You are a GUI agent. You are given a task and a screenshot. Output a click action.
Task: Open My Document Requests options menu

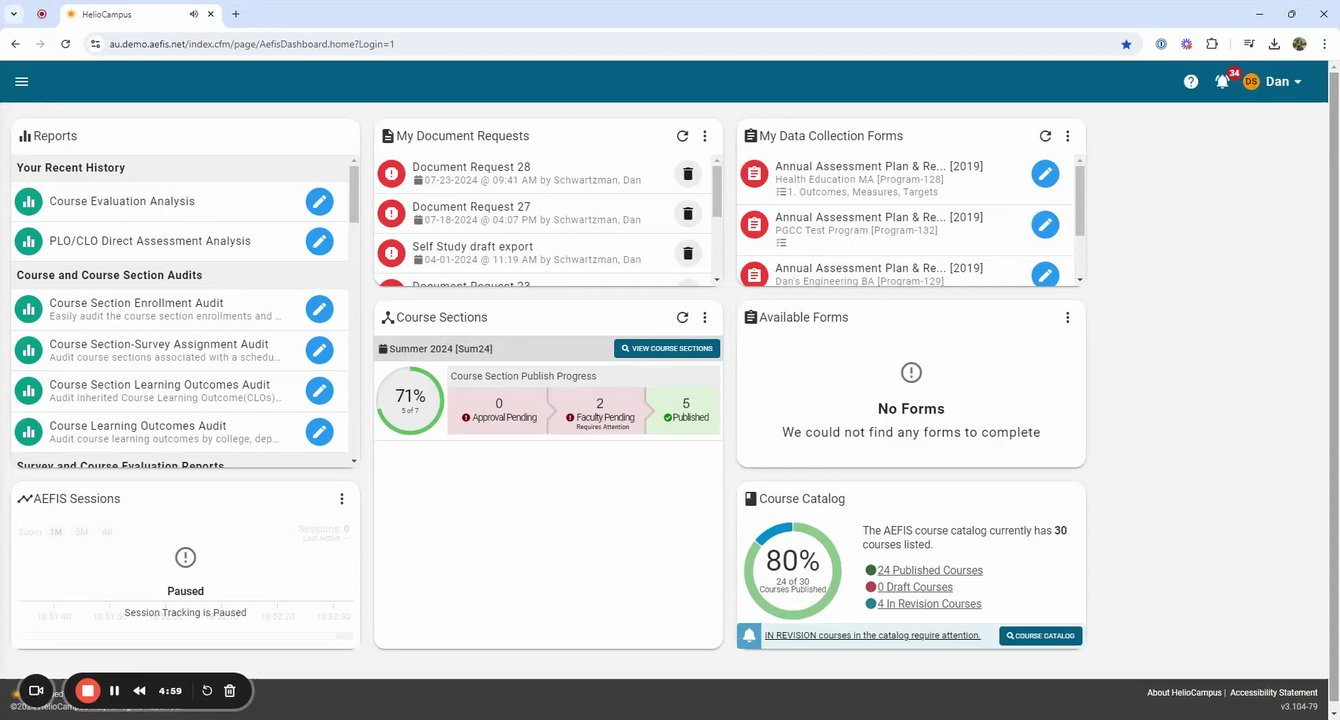[705, 136]
